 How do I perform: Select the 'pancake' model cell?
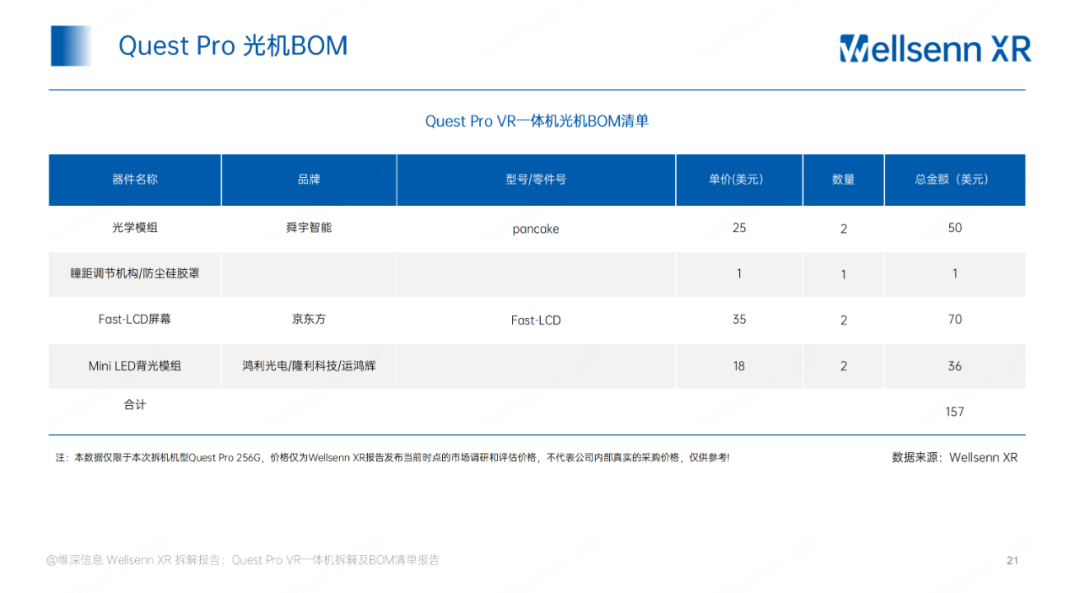[536, 229]
